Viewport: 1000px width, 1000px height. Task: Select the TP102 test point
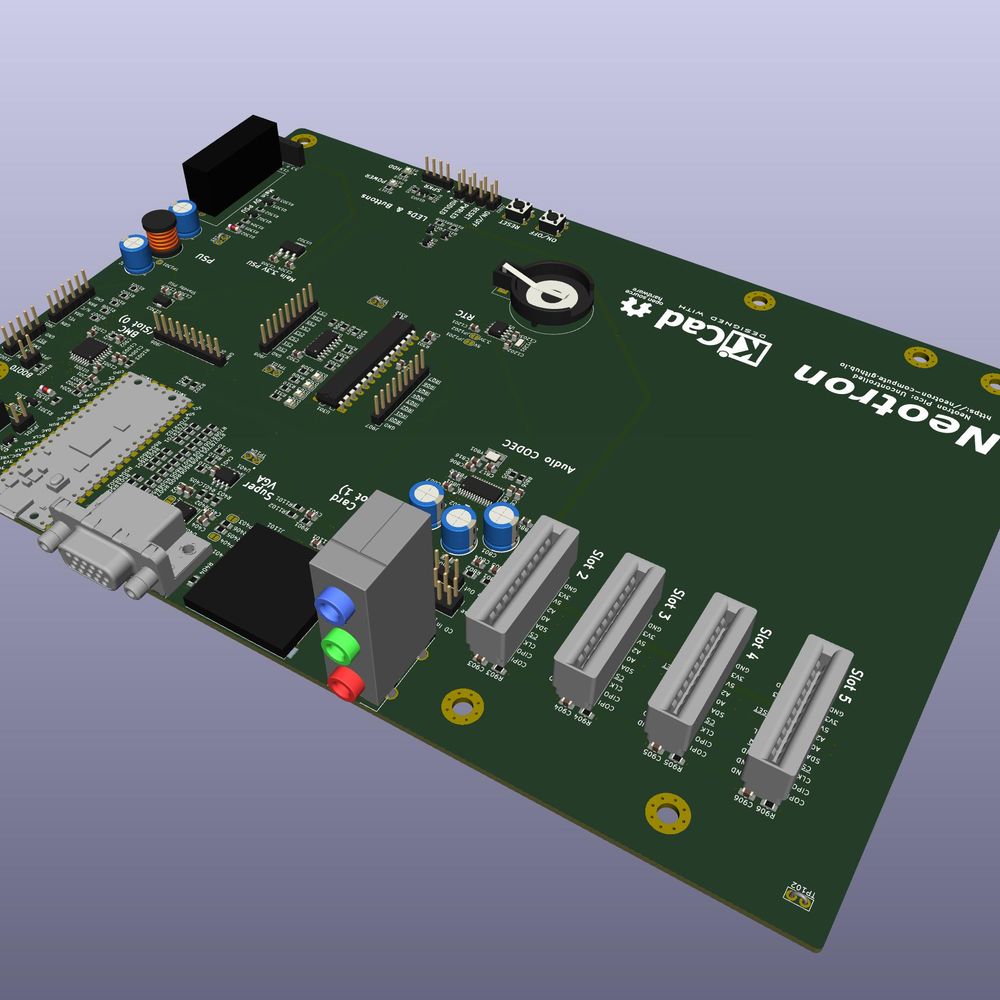[798, 897]
